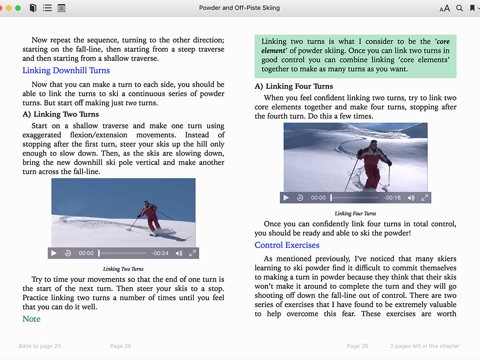
Task: Click the yellow minimize window button
Action: pos(9,8)
